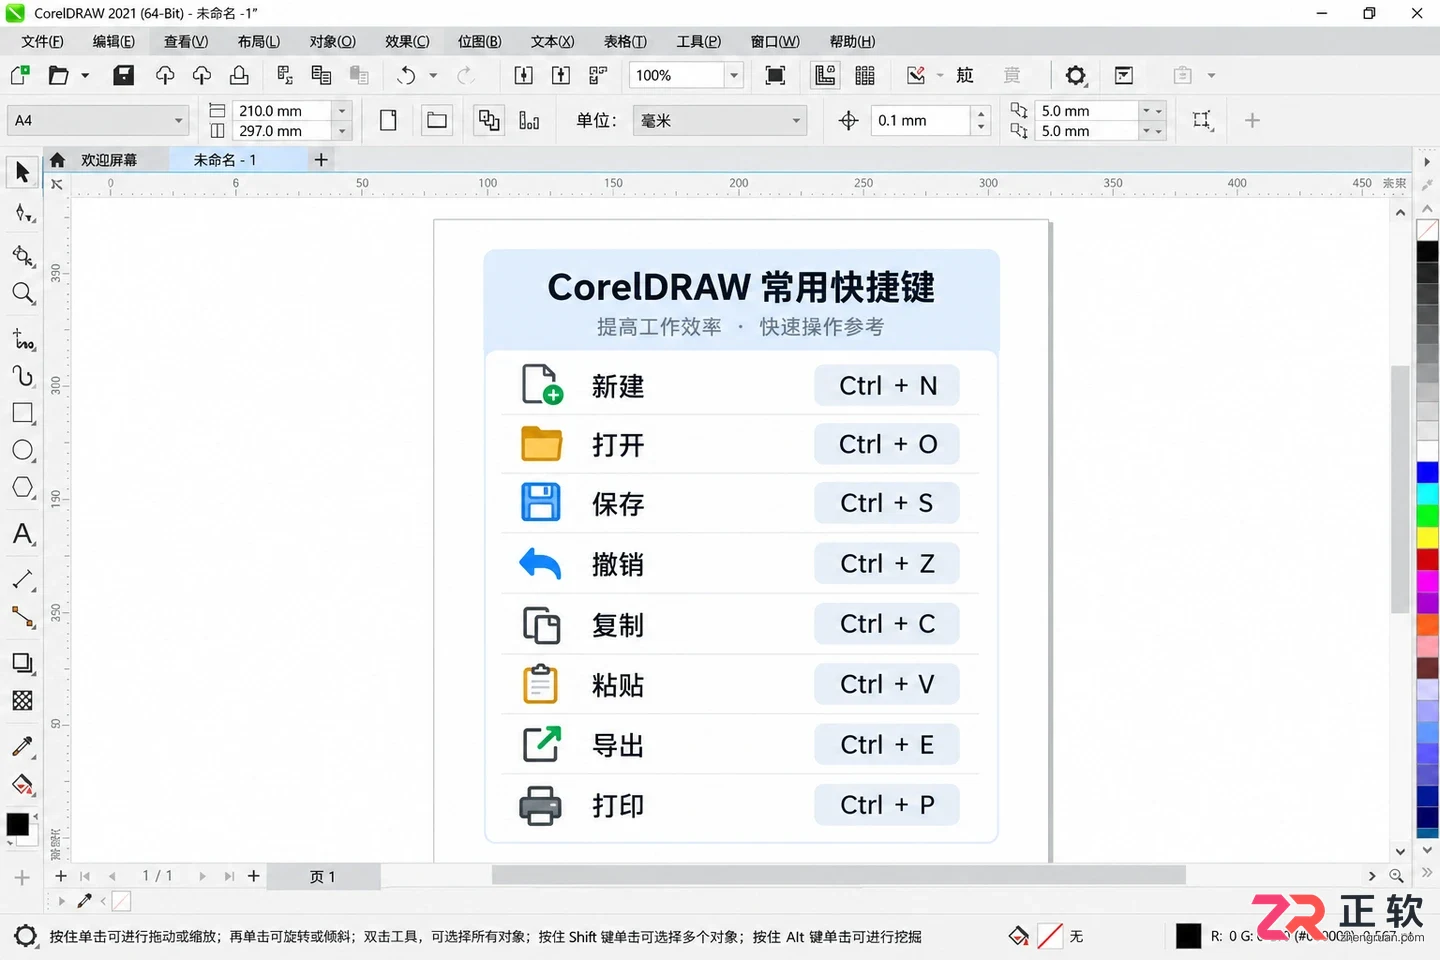Select the Eyedropper tool
1440x960 pixels.
click(x=22, y=746)
